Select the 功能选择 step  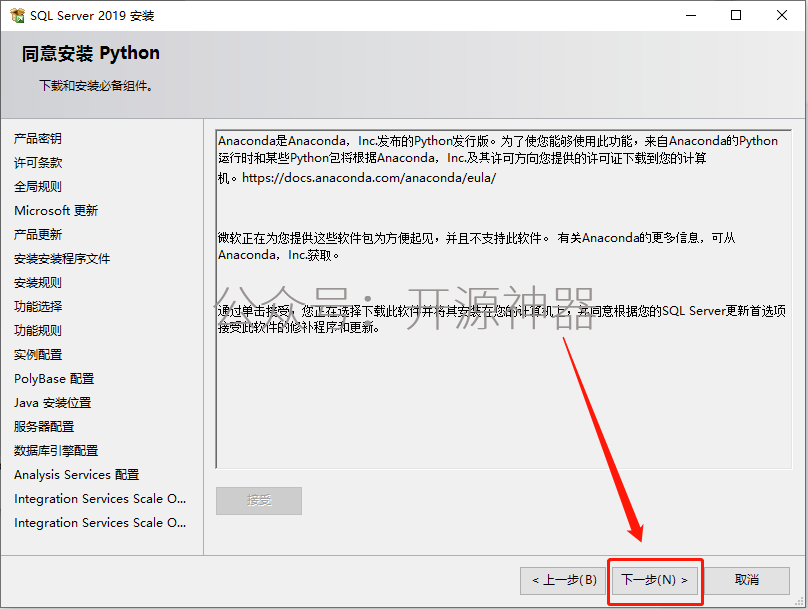tap(38, 307)
